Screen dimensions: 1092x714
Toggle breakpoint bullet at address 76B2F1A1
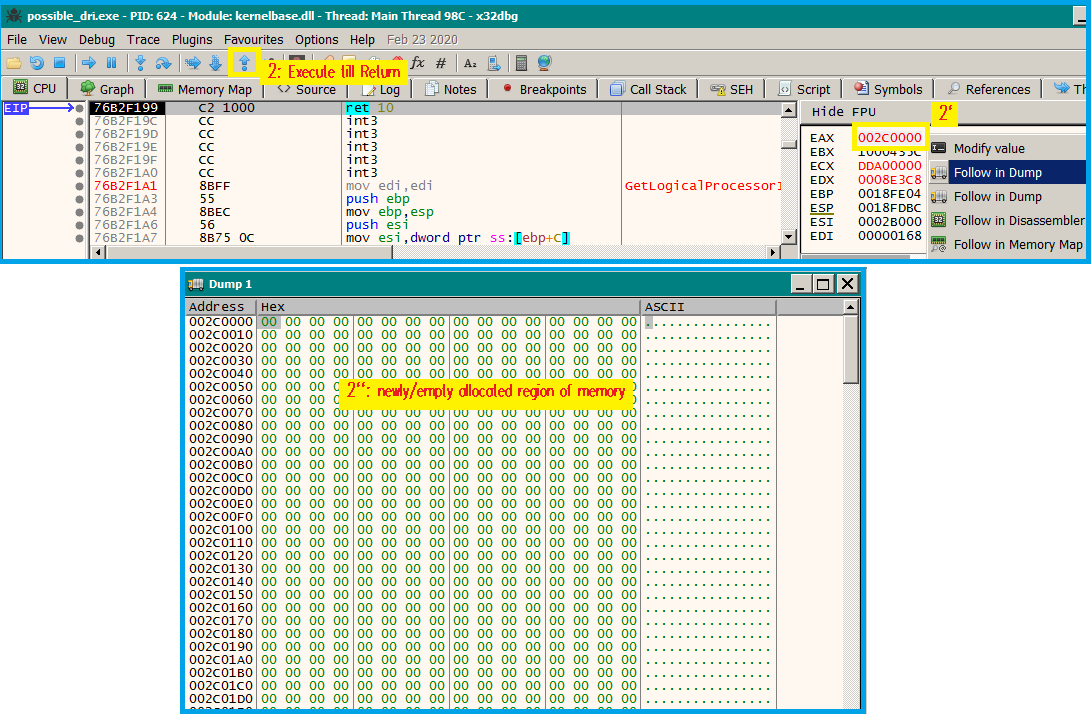(80, 186)
